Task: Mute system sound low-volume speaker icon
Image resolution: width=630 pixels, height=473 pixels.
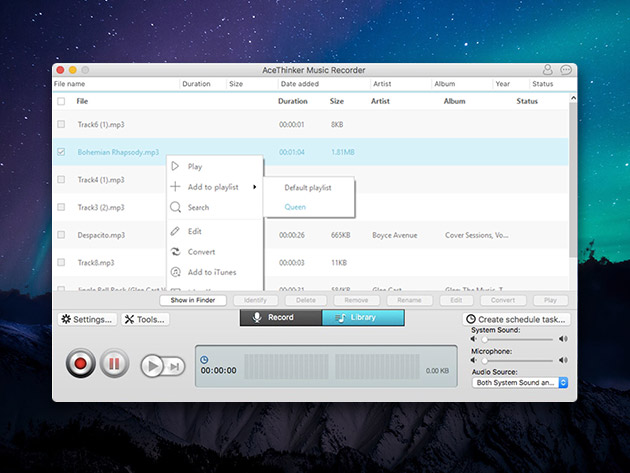Action: [474, 339]
